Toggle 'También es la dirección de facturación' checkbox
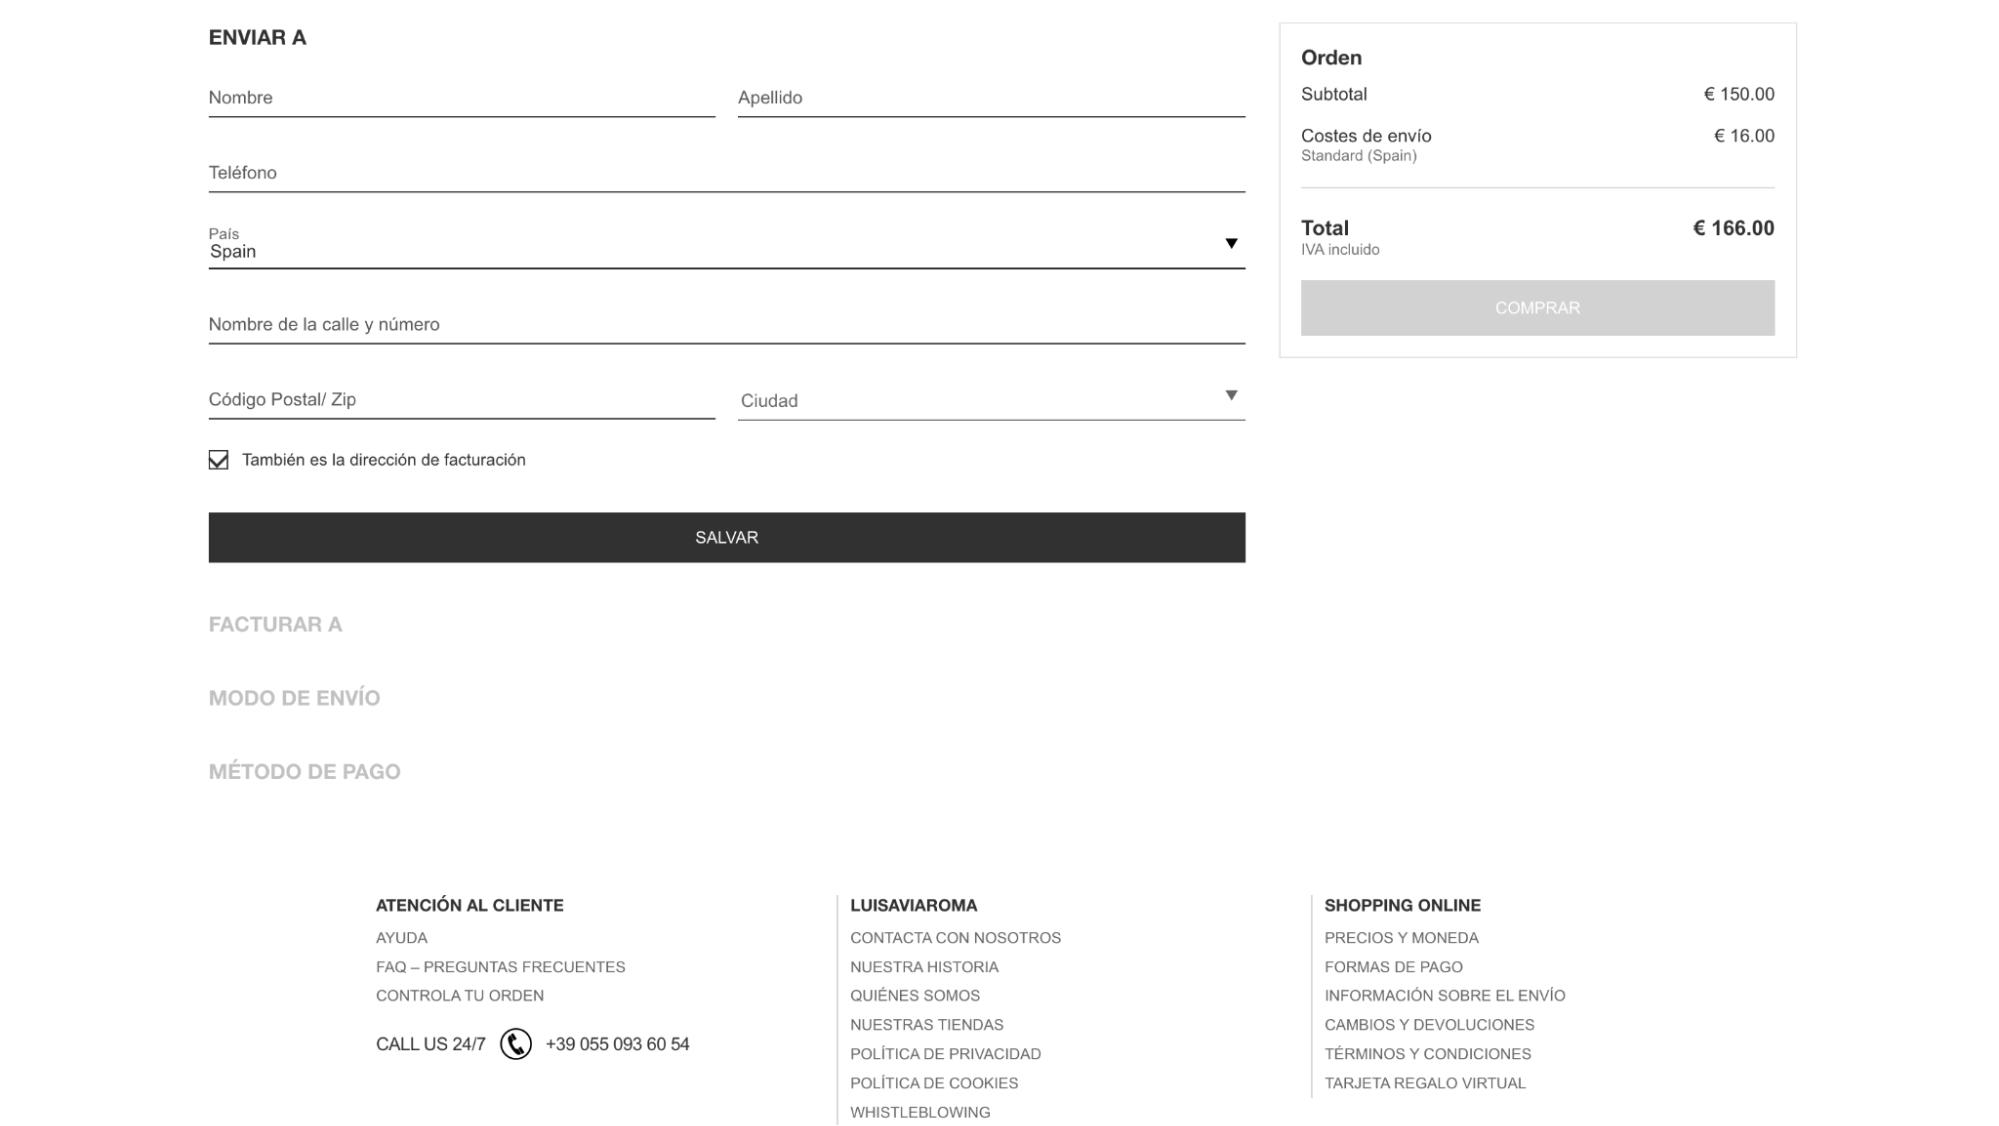1999x1126 pixels. pyautogui.click(x=218, y=460)
